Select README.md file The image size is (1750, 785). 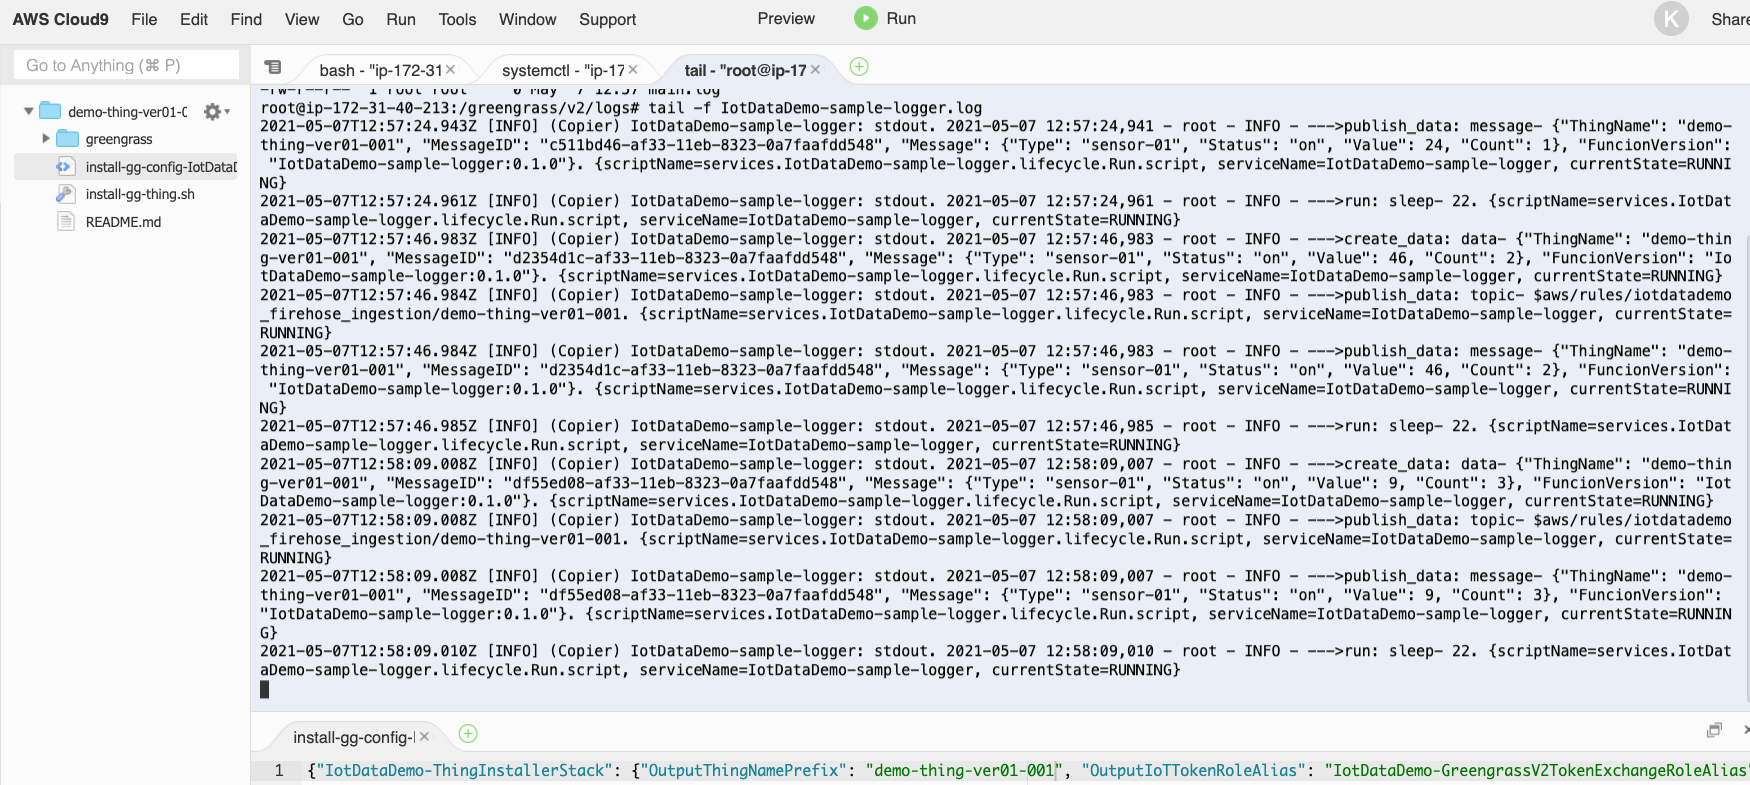123,222
